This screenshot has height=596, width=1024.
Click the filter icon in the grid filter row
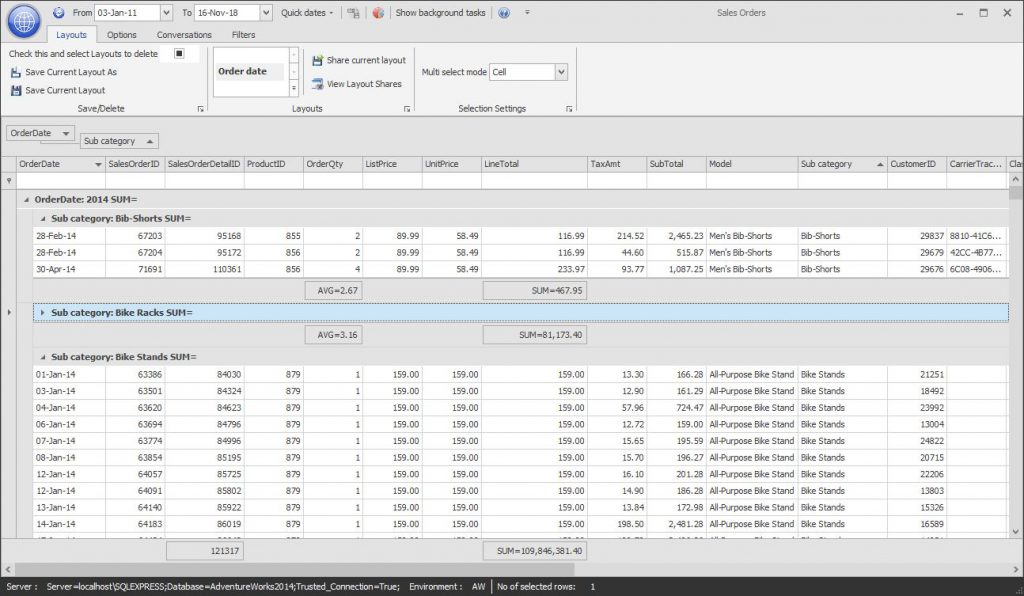point(9,180)
